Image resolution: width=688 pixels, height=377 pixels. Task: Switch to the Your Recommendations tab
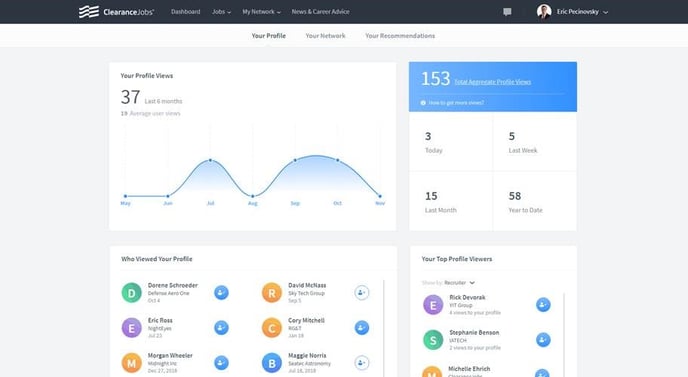[x=400, y=36]
